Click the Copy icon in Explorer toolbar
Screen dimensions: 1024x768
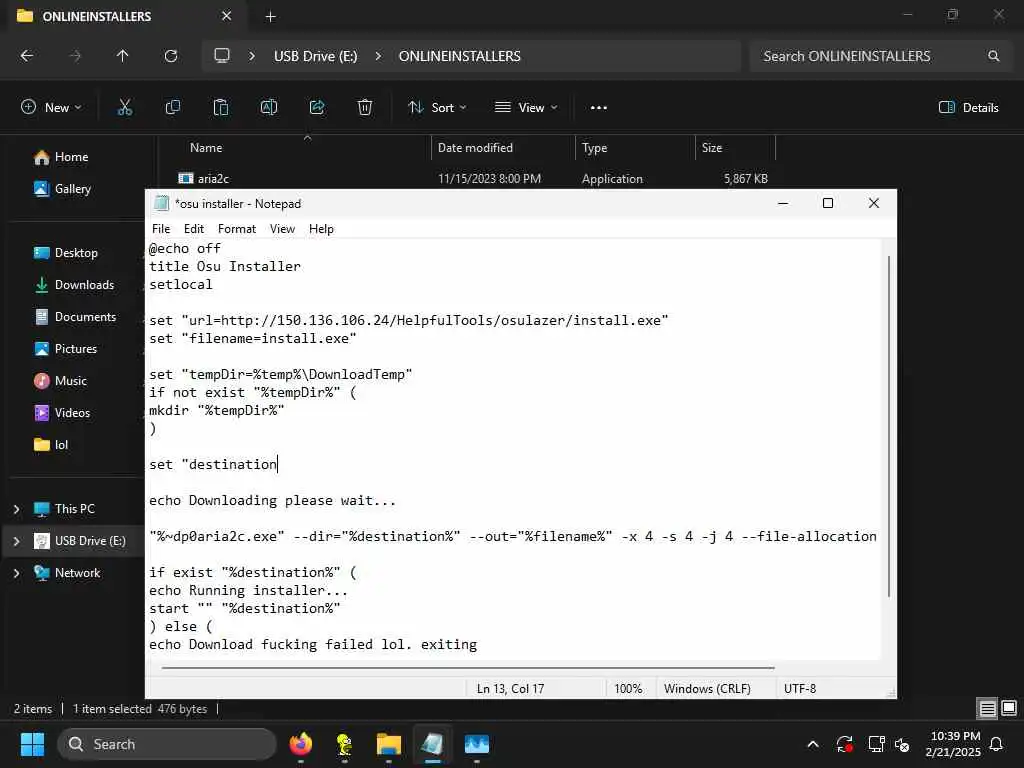[172, 108]
